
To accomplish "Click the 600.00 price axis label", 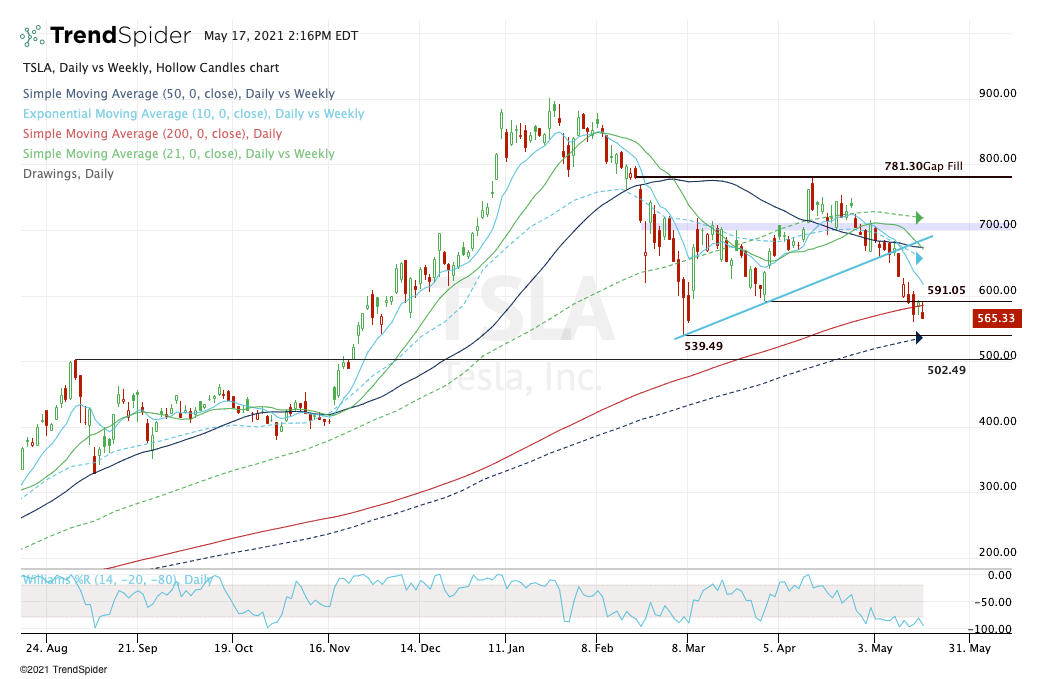I will [x=997, y=290].
